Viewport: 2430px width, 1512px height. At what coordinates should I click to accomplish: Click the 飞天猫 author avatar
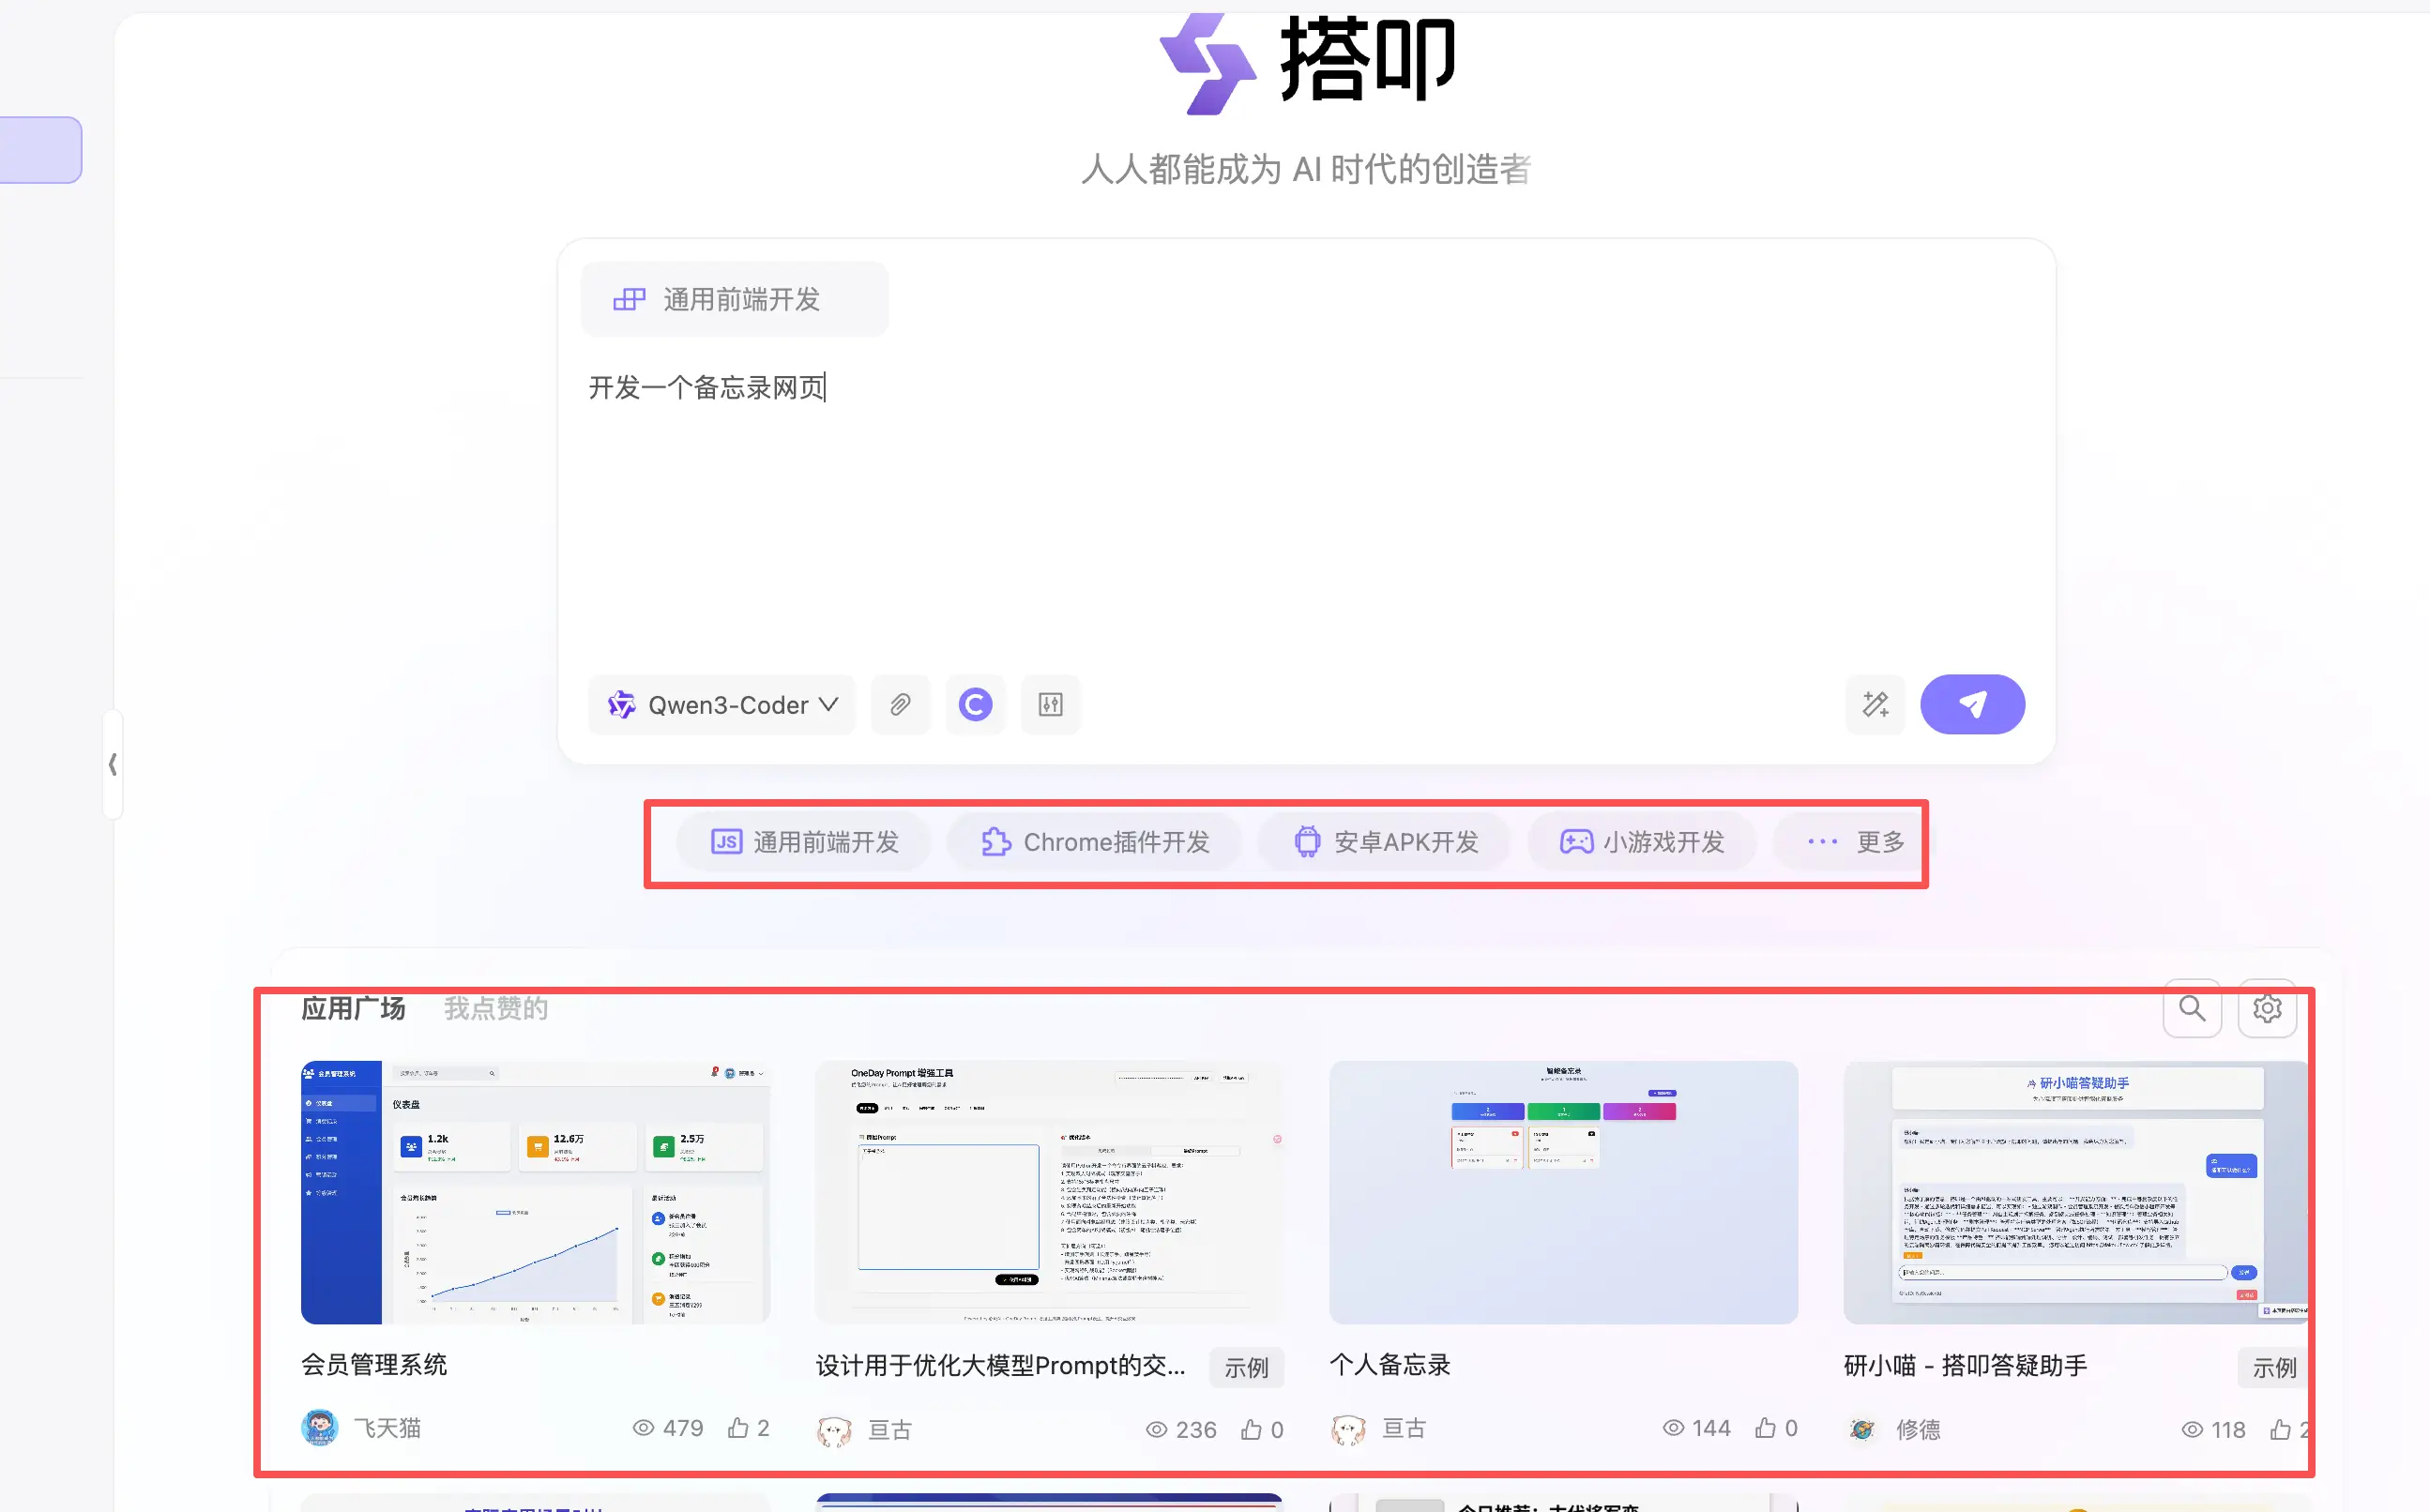pyautogui.click(x=319, y=1428)
